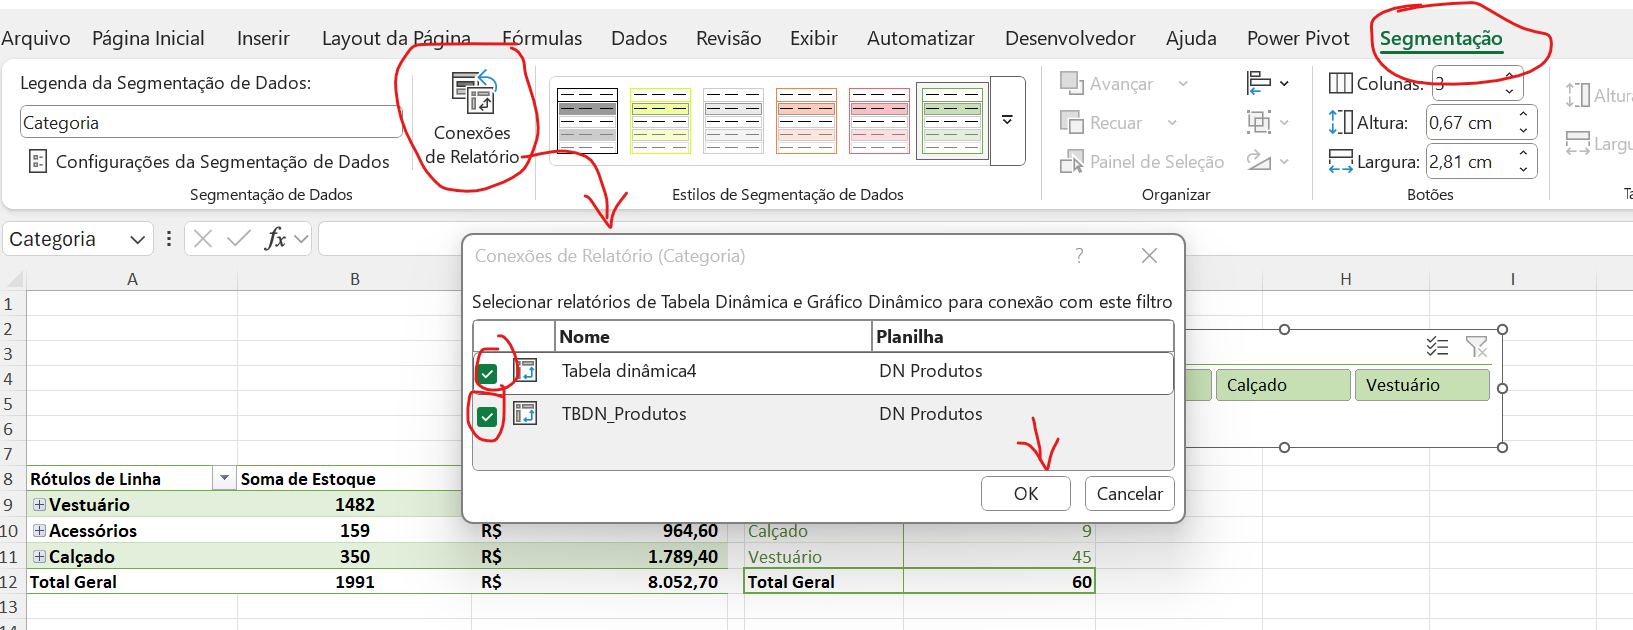Open Conexões de Relatório
Viewport: 1633px width, 630px height.
pos(473,119)
